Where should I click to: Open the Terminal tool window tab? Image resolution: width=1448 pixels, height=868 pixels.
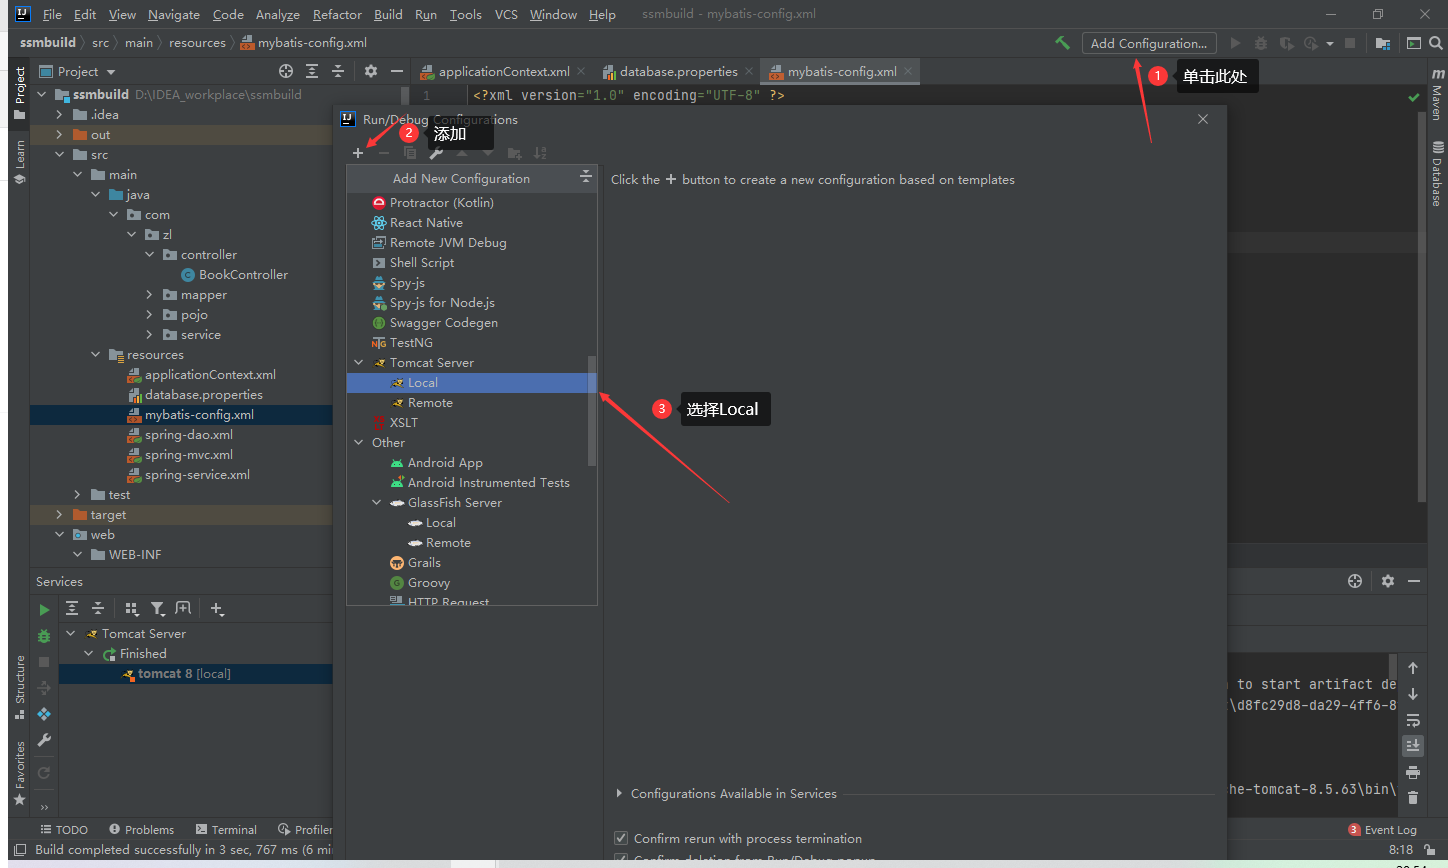(227, 829)
